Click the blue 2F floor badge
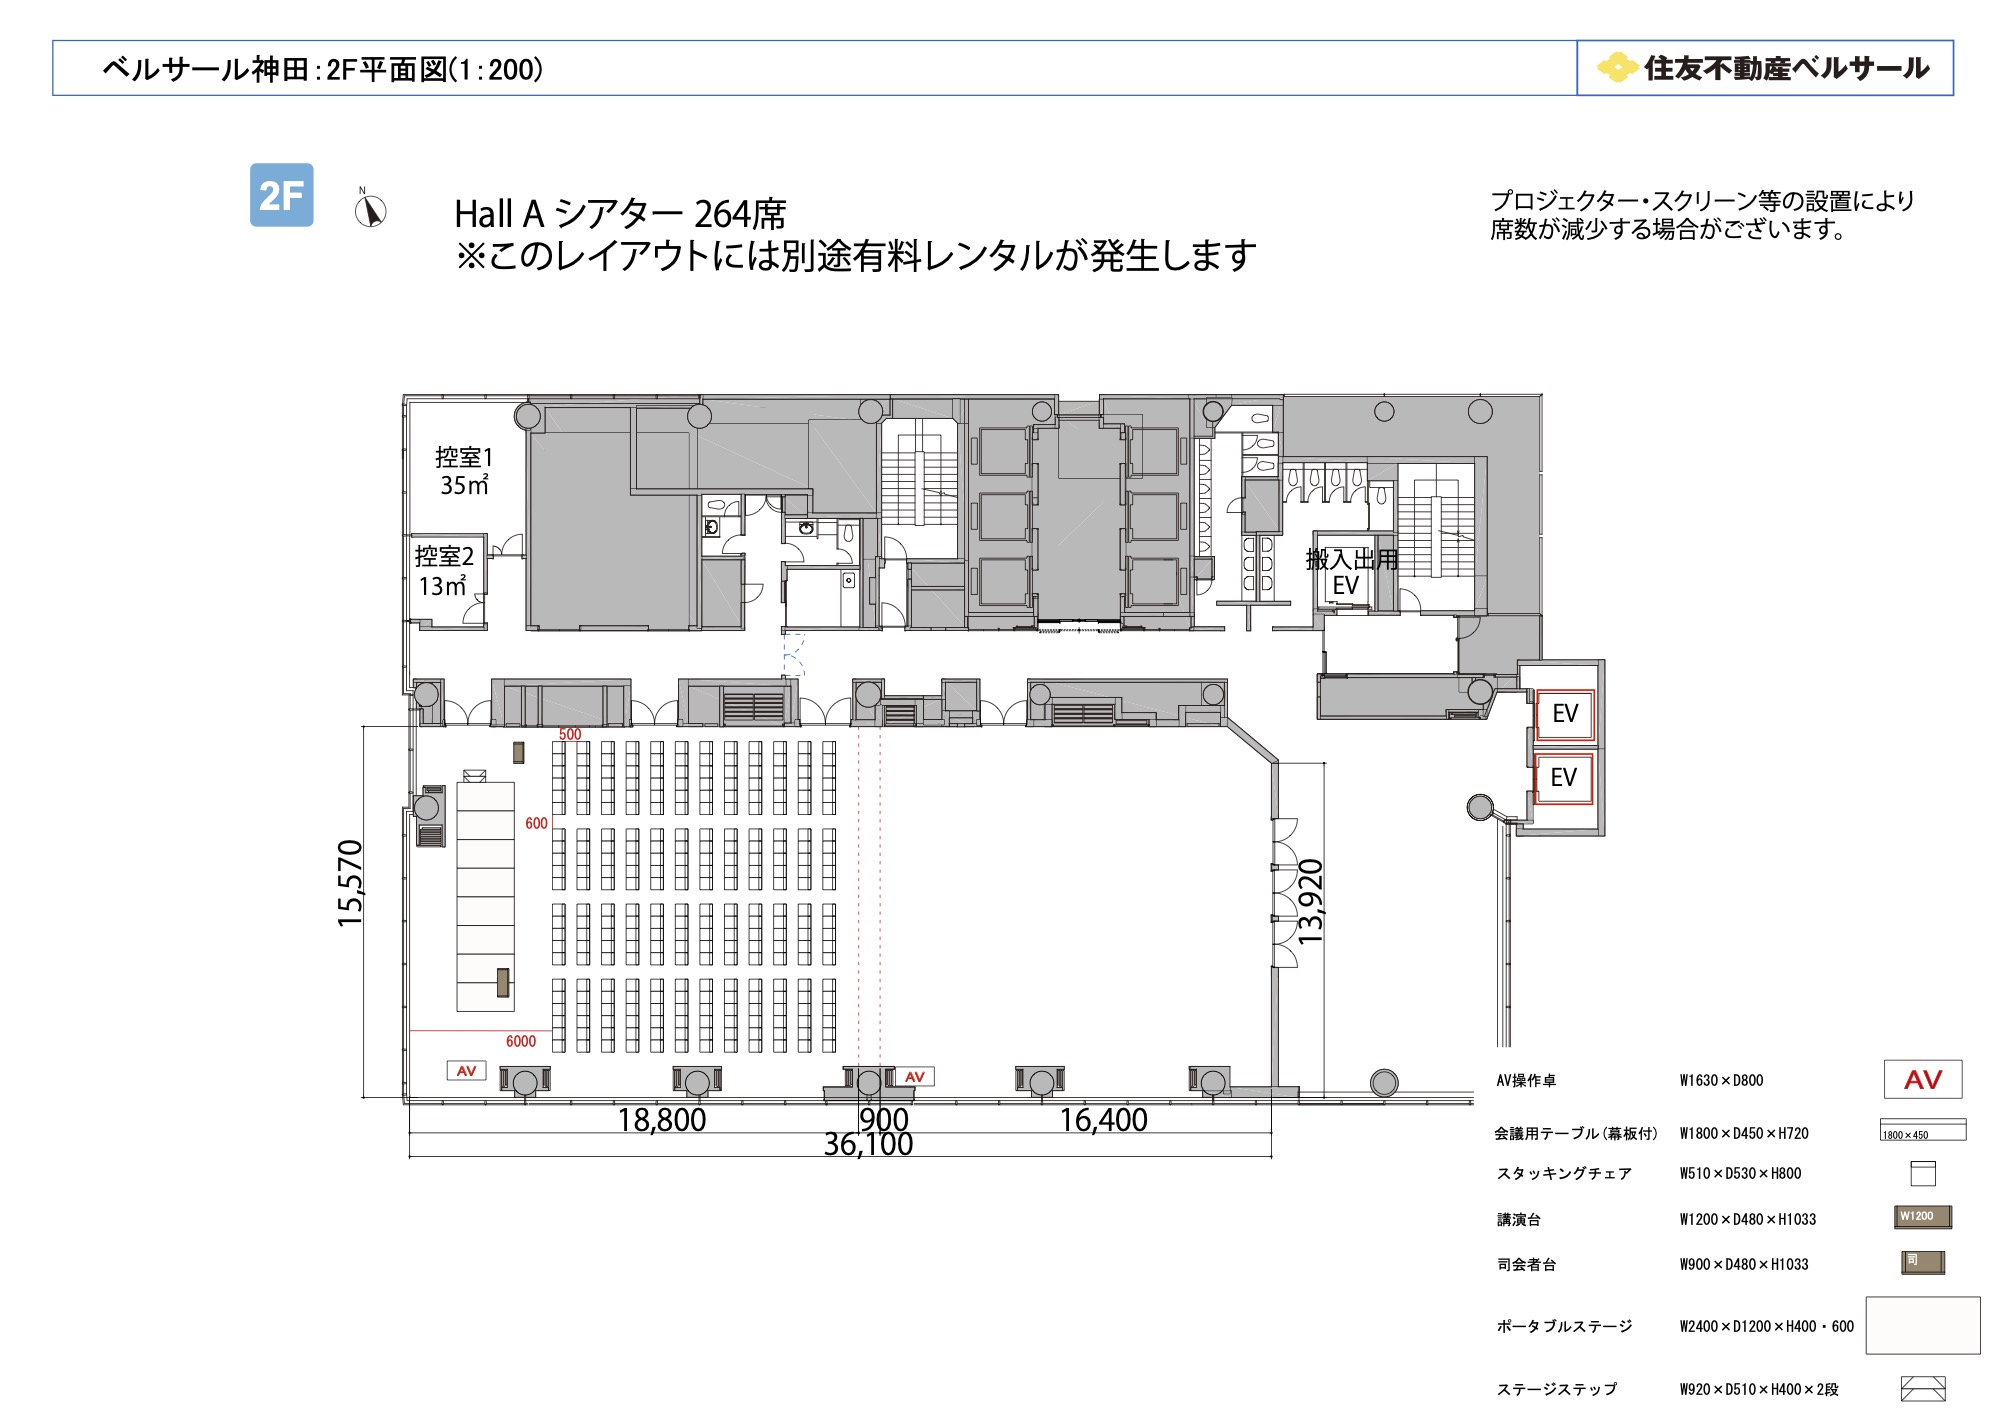Image resolution: width=2000 pixels, height=1414 pixels. [x=281, y=195]
